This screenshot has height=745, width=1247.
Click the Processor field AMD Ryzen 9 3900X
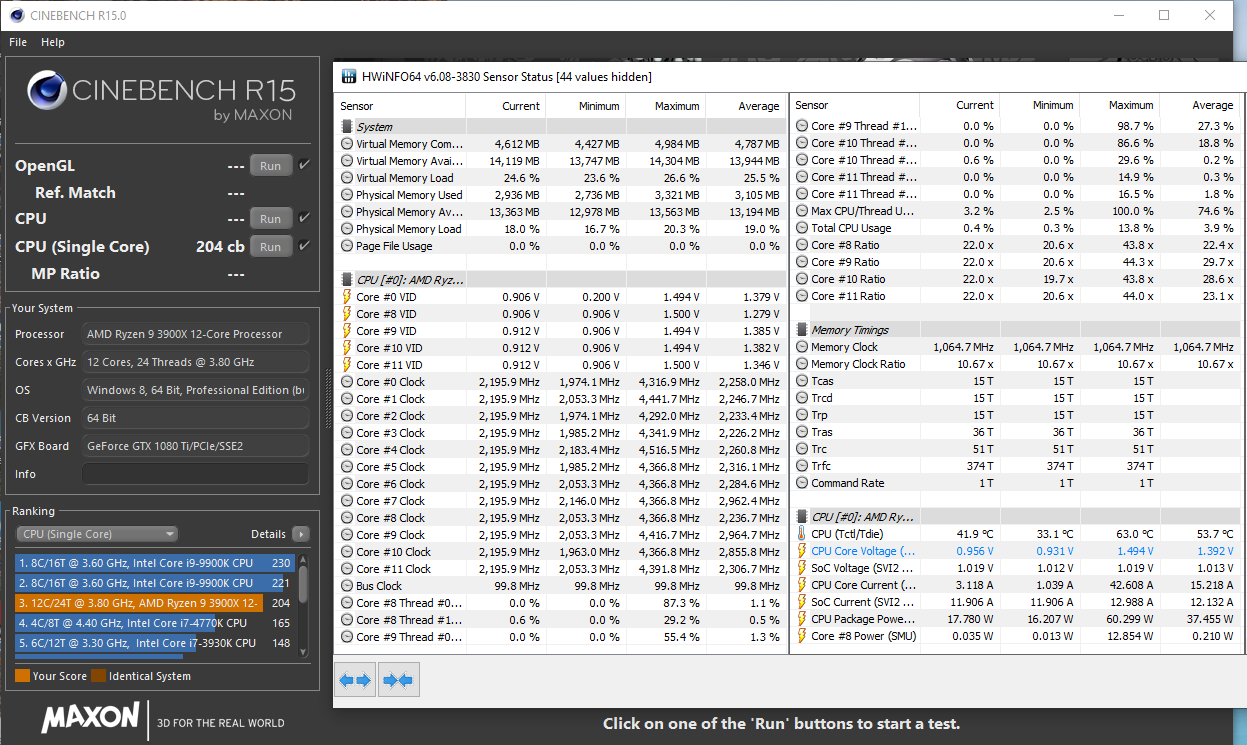pyautogui.click(x=195, y=334)
